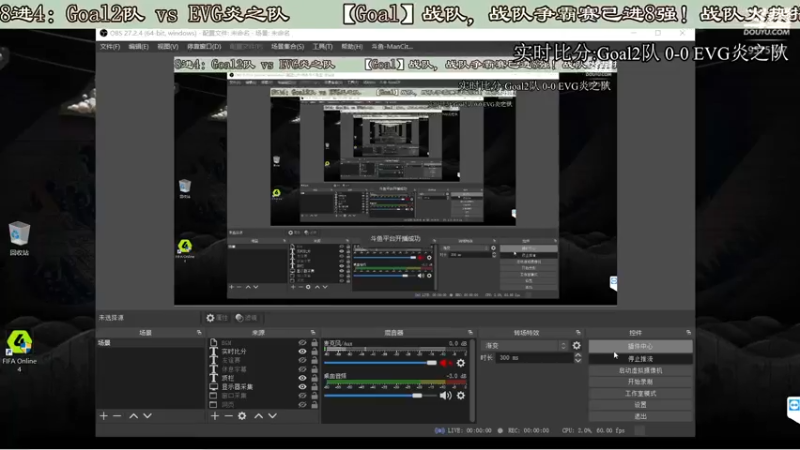Pop out the 场景 dock panel
The height and width of the screenshot is (450, 800).
199,333
